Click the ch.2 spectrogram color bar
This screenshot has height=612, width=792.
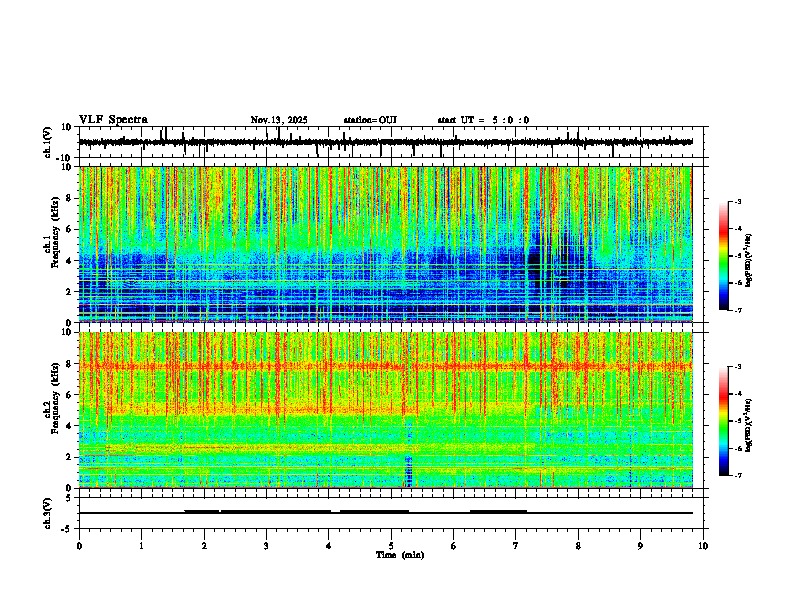tap(724, 421)
